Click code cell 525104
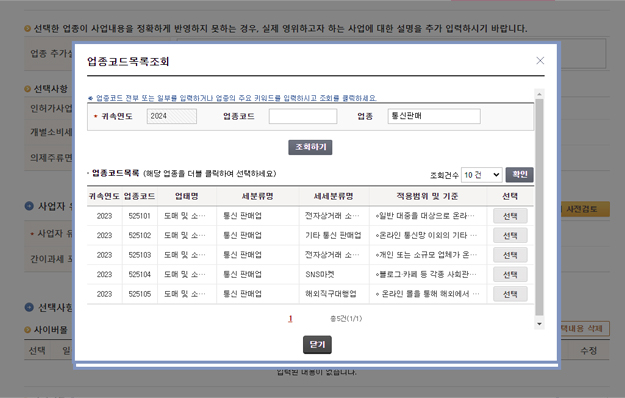 click(x=140, y=274)
